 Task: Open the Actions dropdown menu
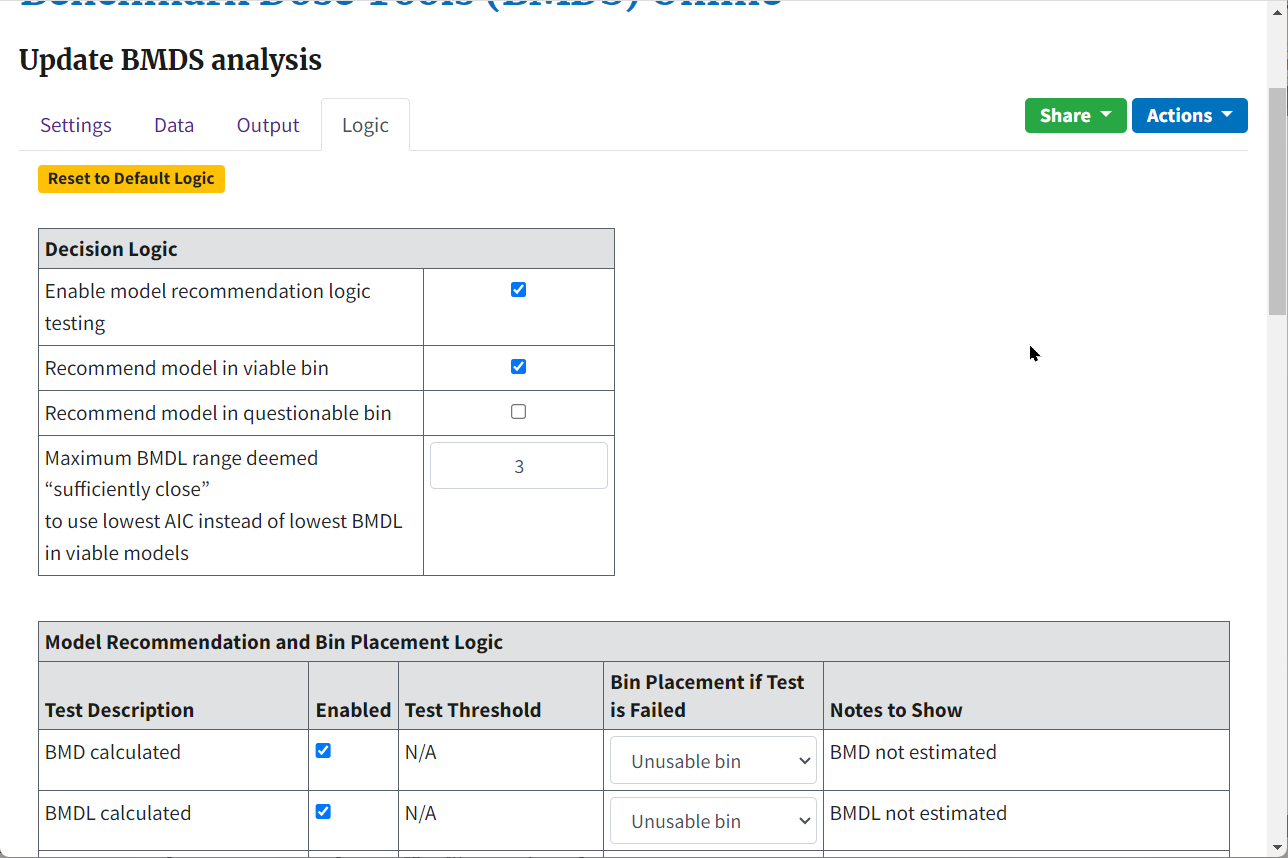[1190, 115]
